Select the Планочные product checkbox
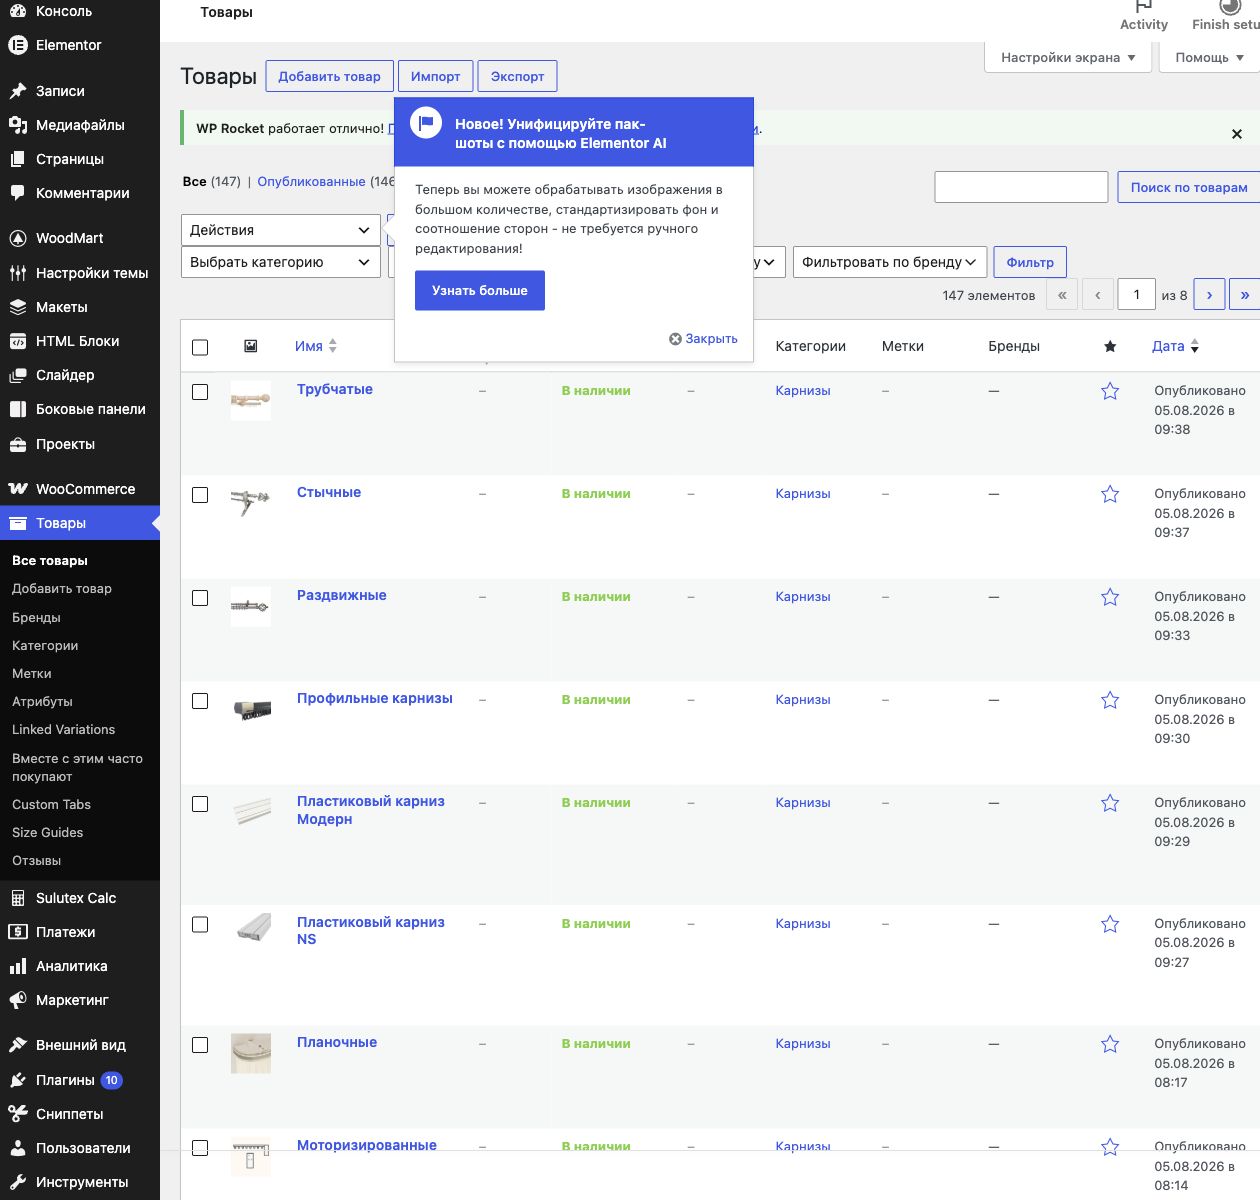The width and height of the screenshot is (1260, 1200). pos(200,1045)
